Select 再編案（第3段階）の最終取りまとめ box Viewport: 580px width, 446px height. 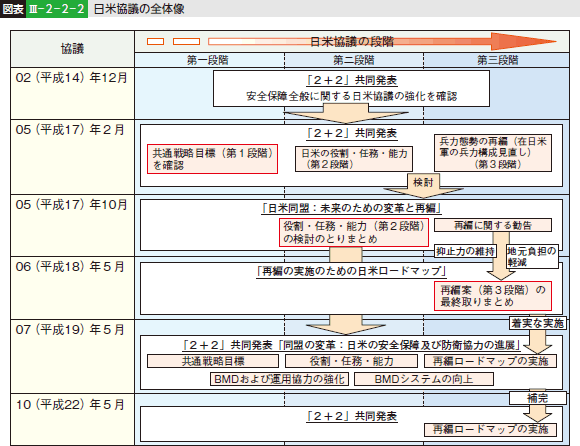tap(493, 296)
